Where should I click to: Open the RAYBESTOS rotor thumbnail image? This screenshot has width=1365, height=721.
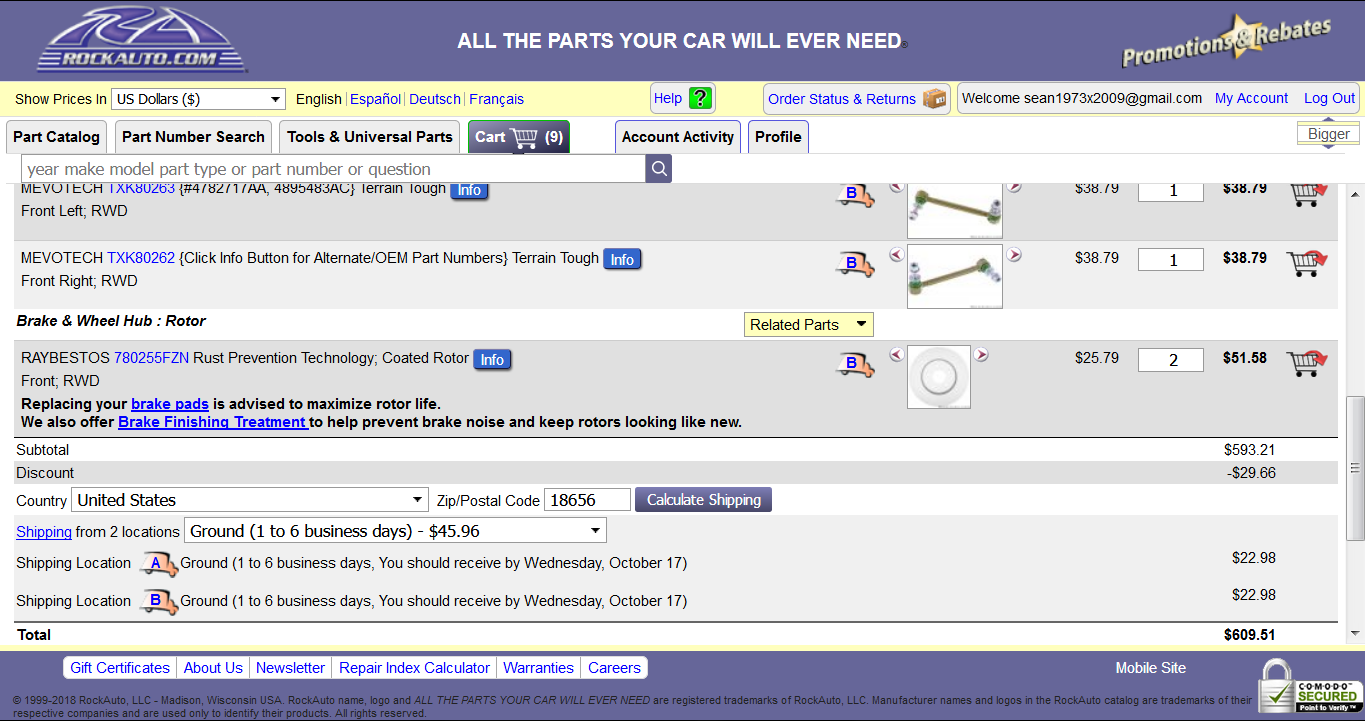tap(939, 377)
